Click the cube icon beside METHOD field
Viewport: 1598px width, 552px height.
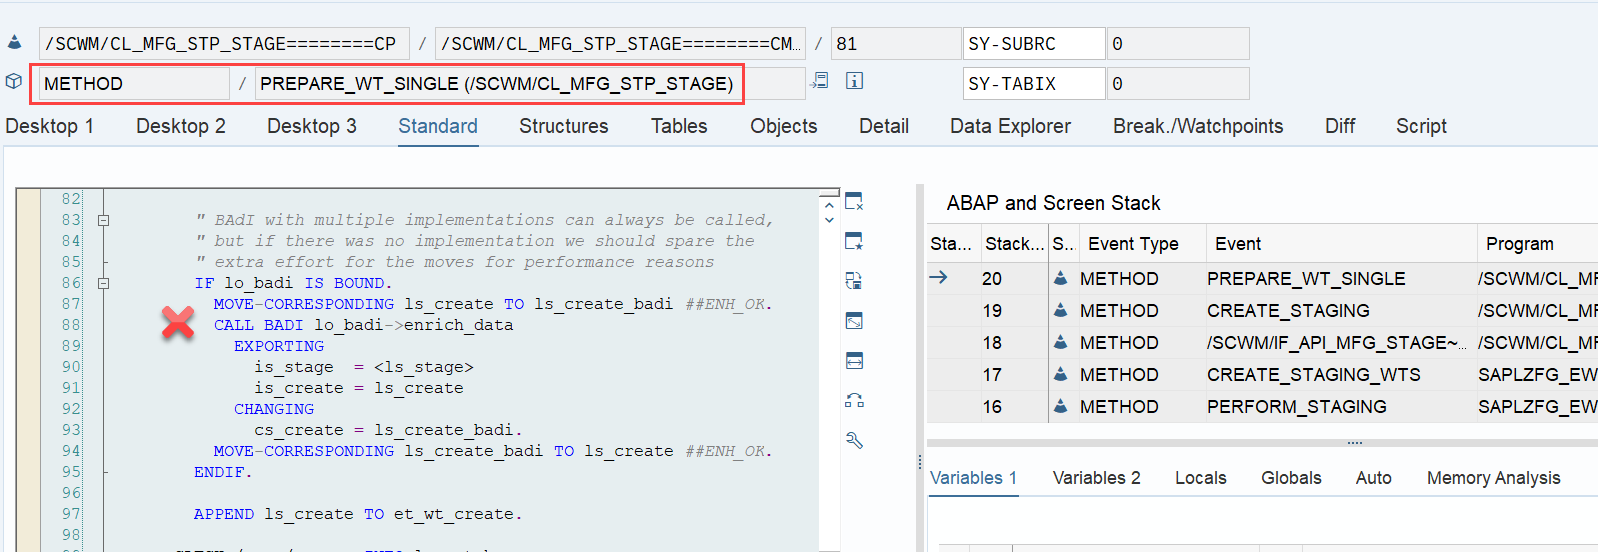coord(14,81)
